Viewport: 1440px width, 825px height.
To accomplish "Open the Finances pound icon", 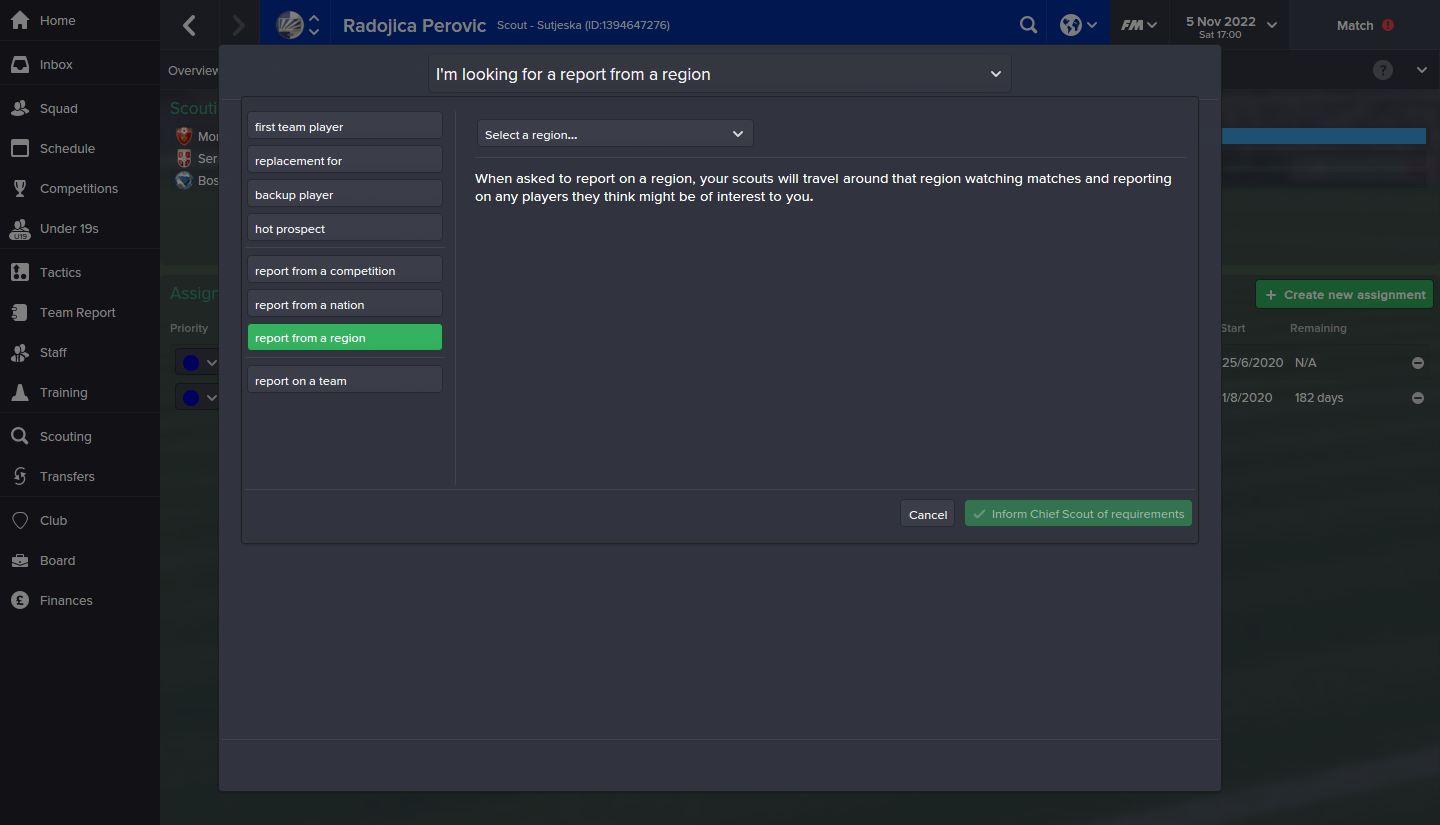I will coord(20,600).
